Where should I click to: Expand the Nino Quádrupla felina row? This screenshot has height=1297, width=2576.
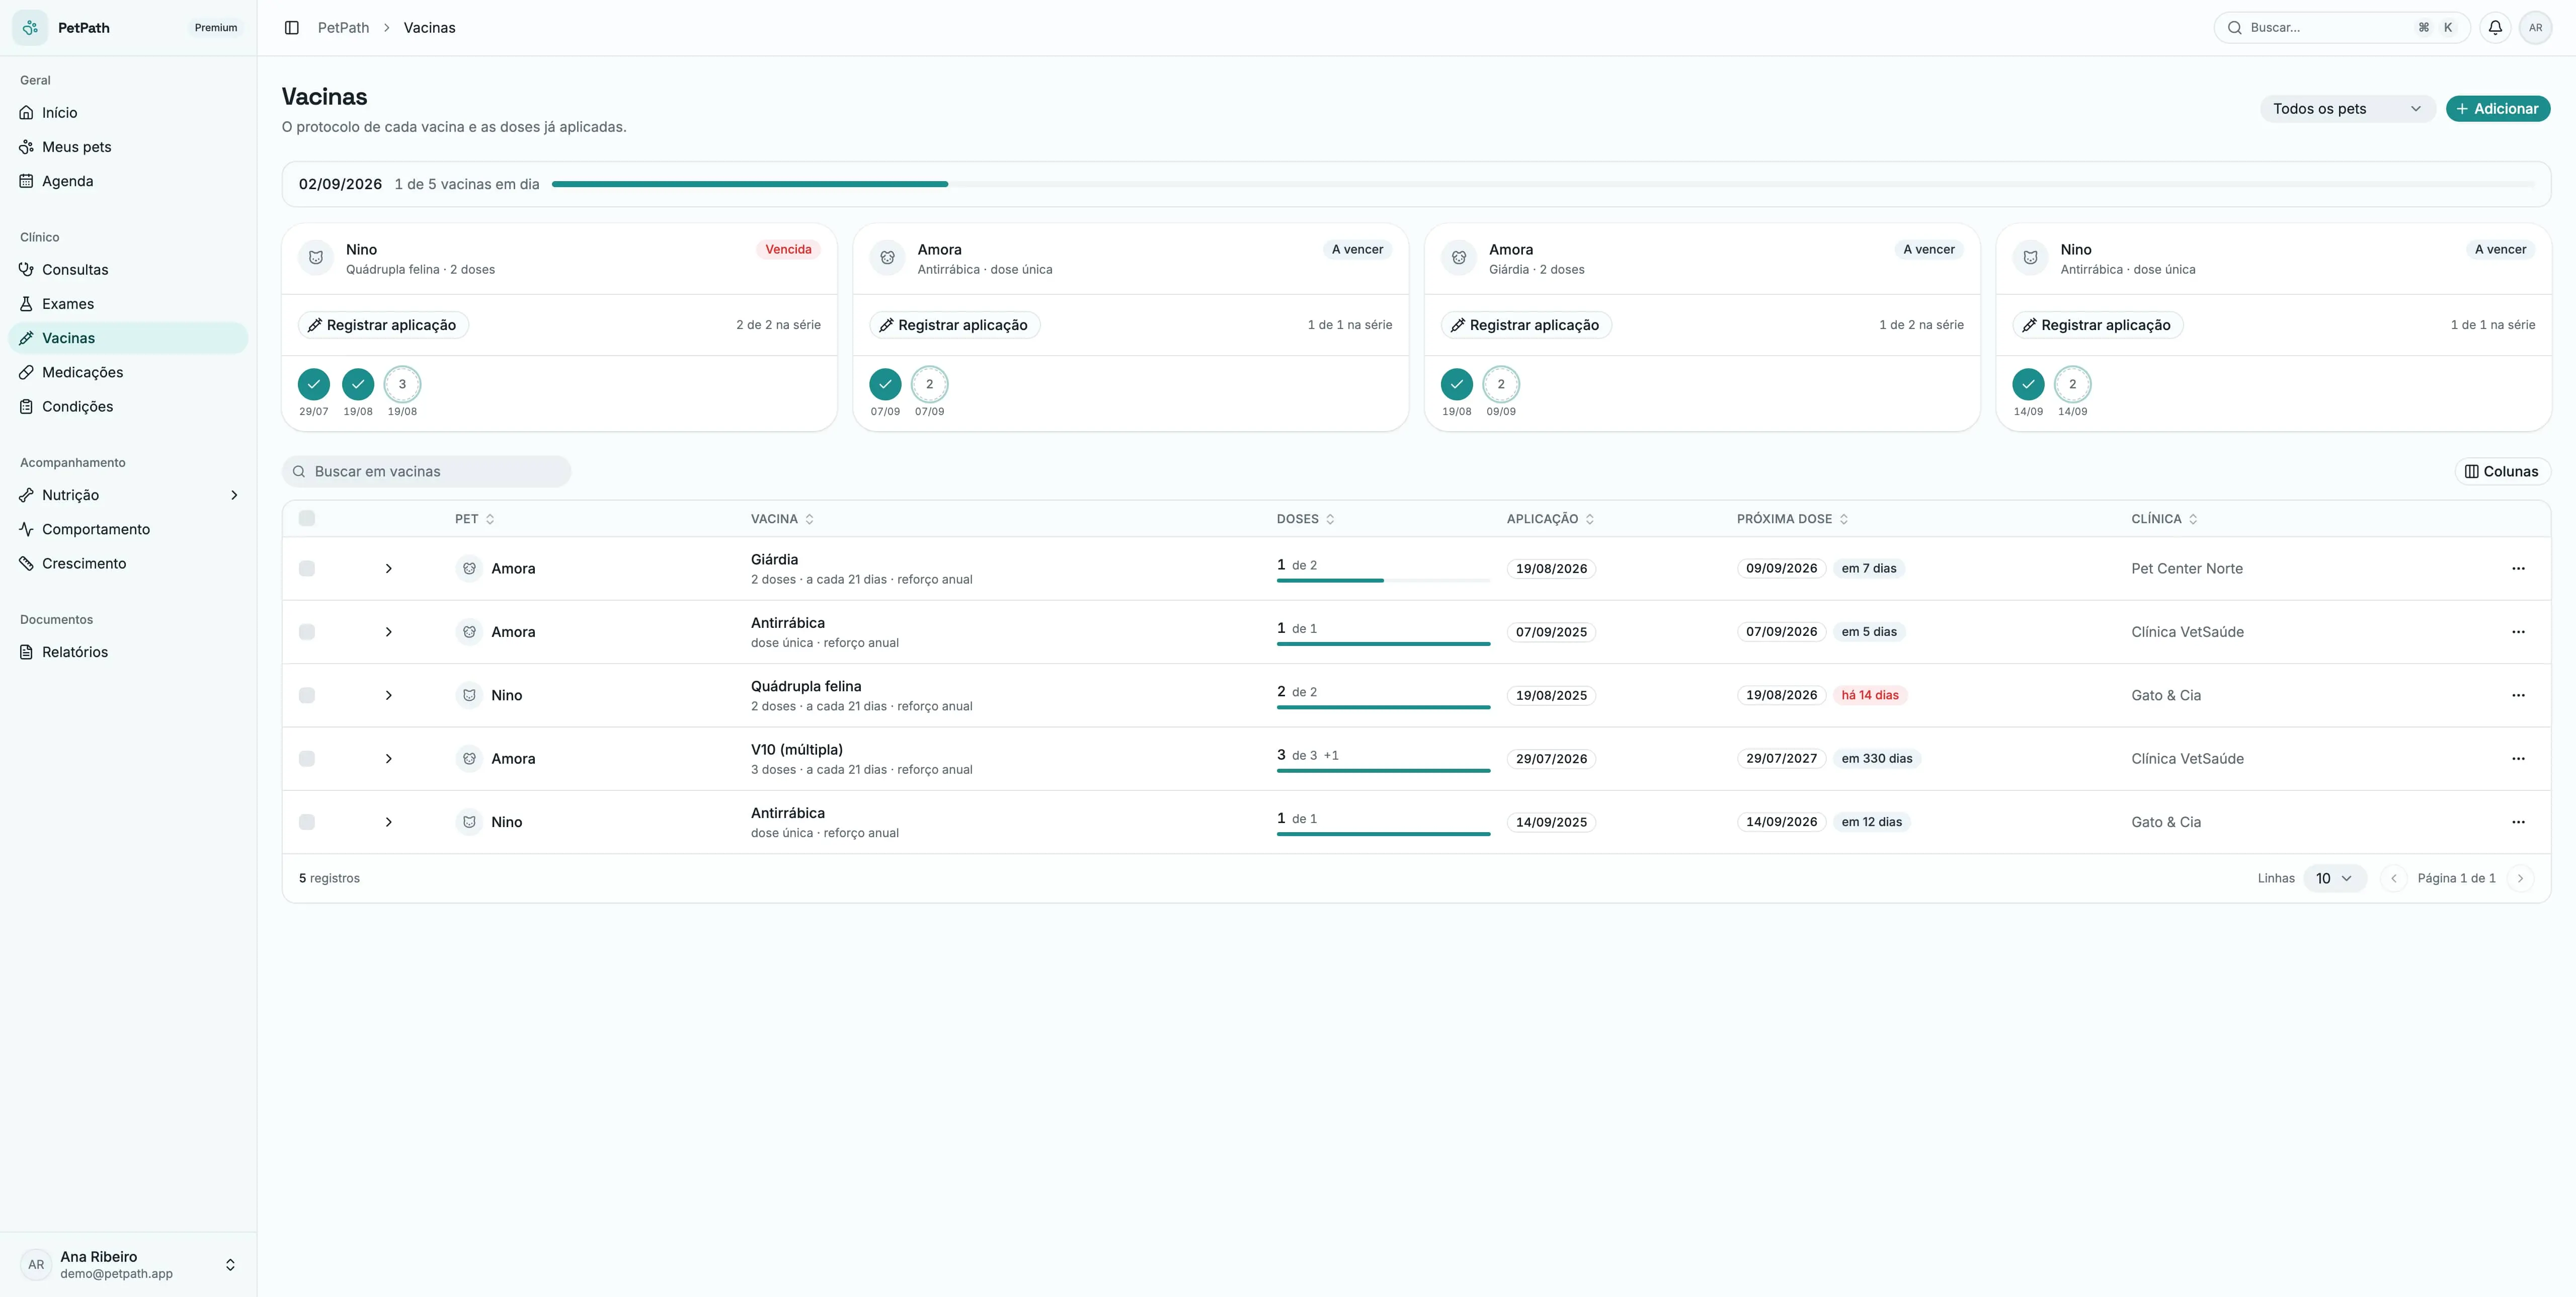[x=389, y=696]
